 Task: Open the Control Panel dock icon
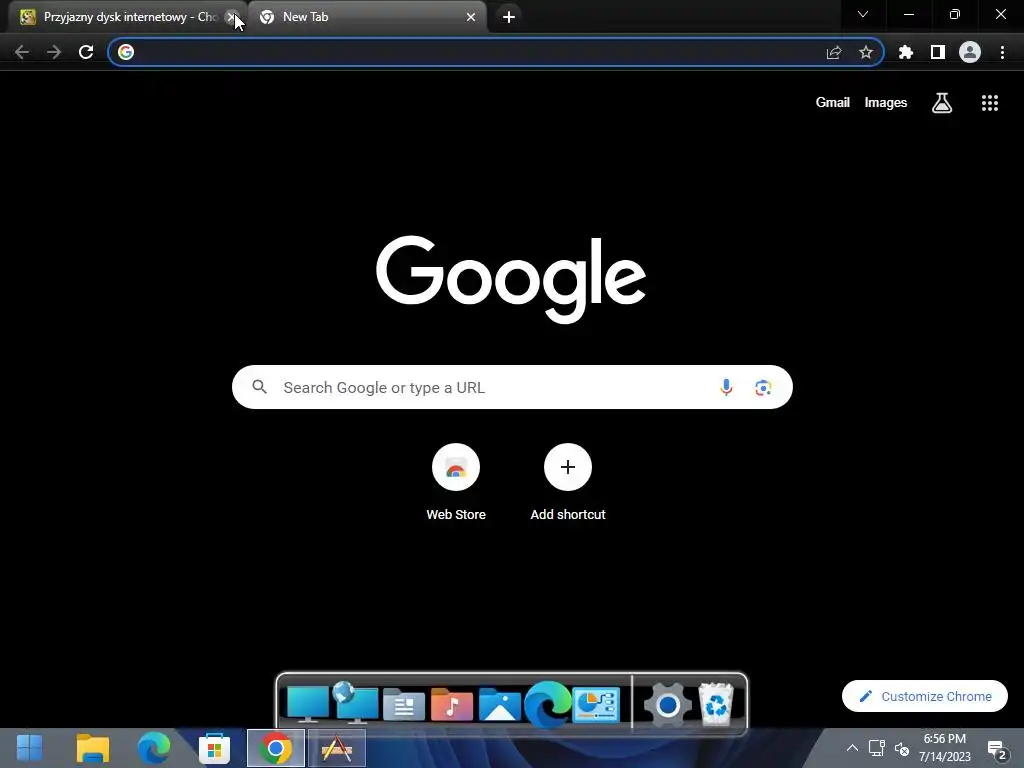tap(596, 705)
